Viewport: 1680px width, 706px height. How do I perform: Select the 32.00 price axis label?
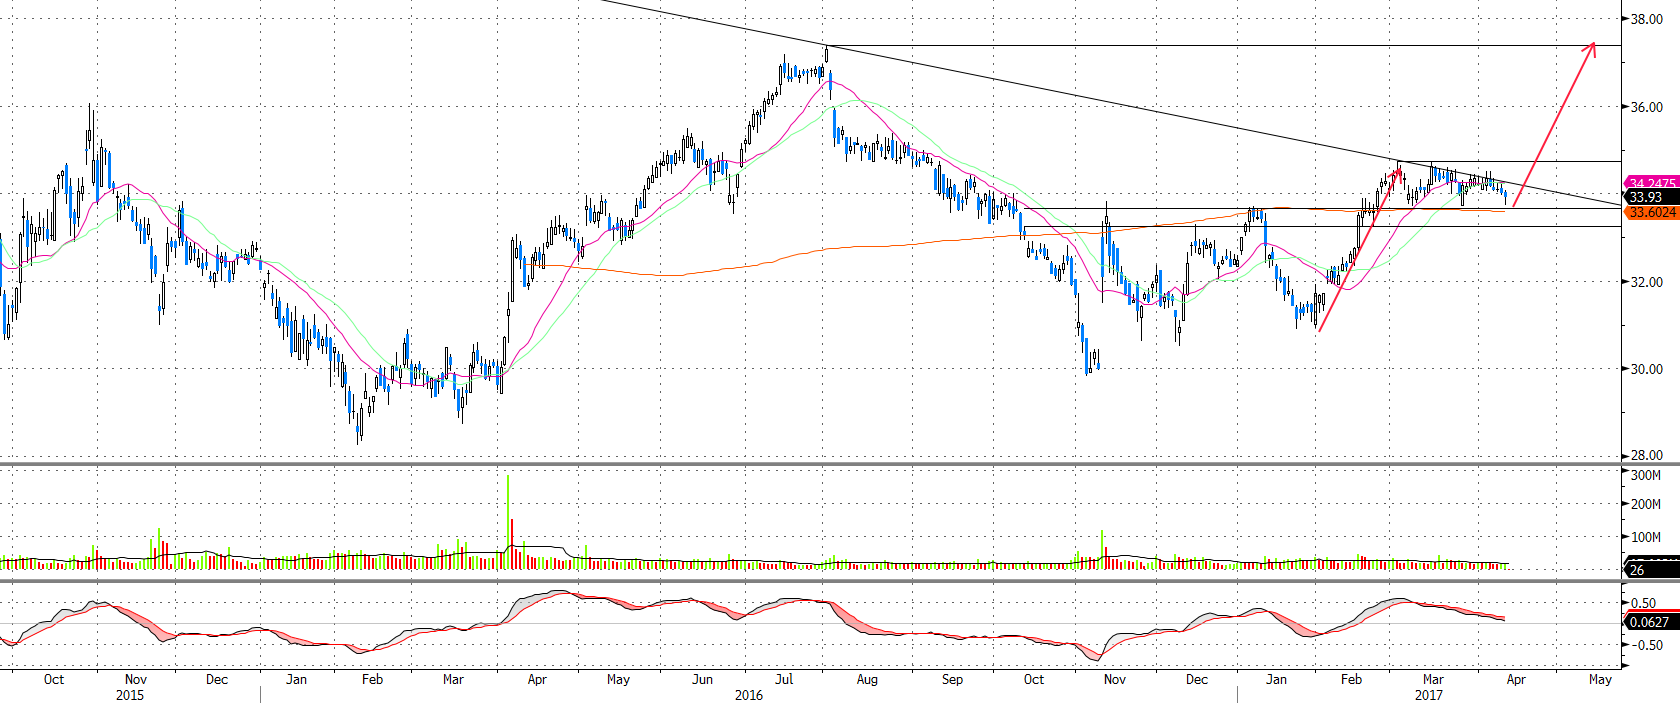[1647, 282]
